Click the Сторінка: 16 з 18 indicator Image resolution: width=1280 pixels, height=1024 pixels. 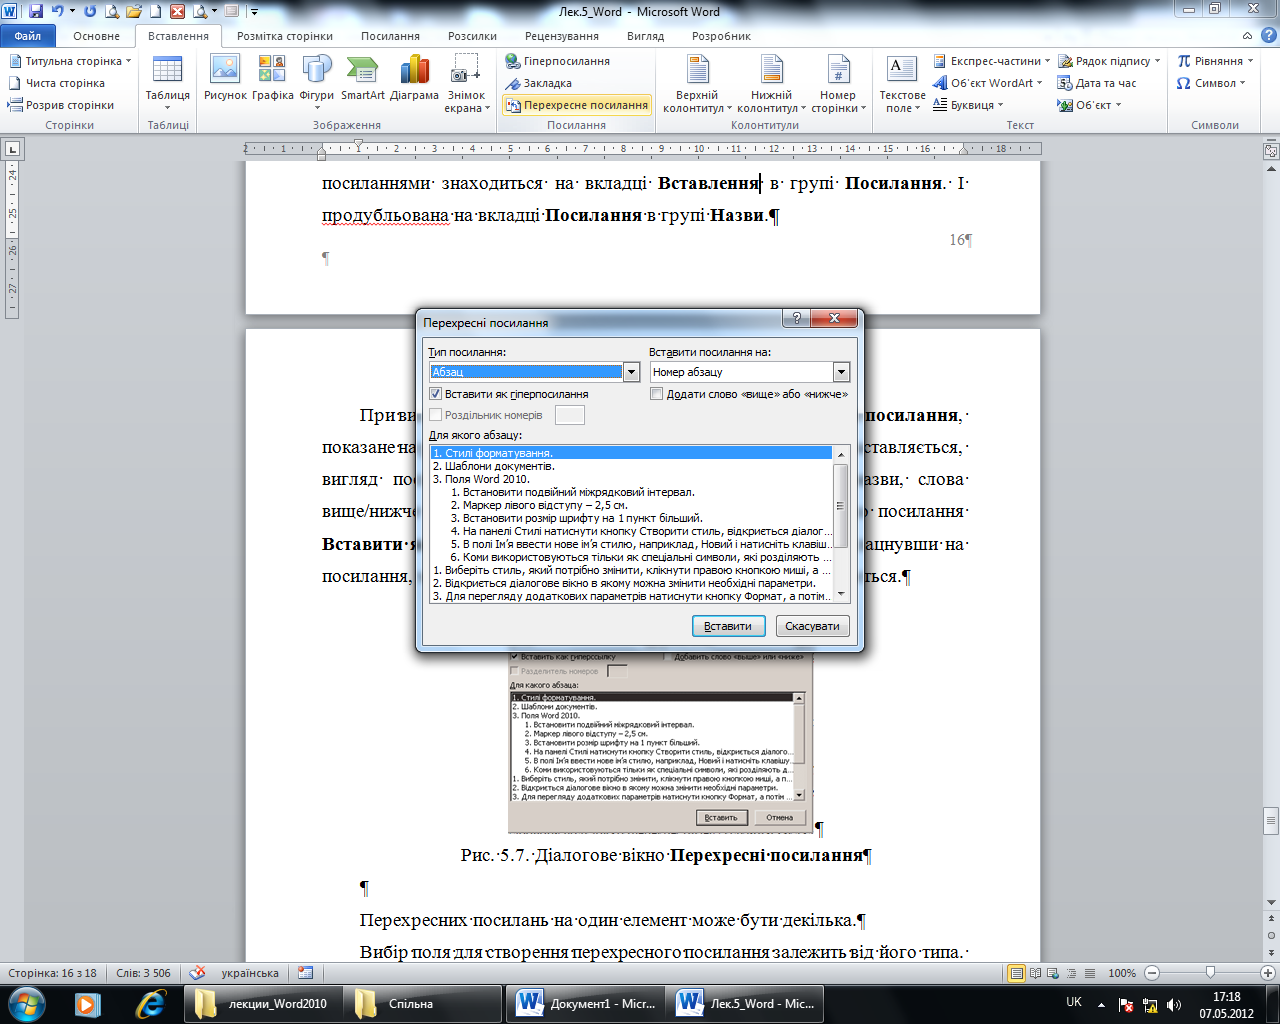pyautogui.click(x=53, y=973)
